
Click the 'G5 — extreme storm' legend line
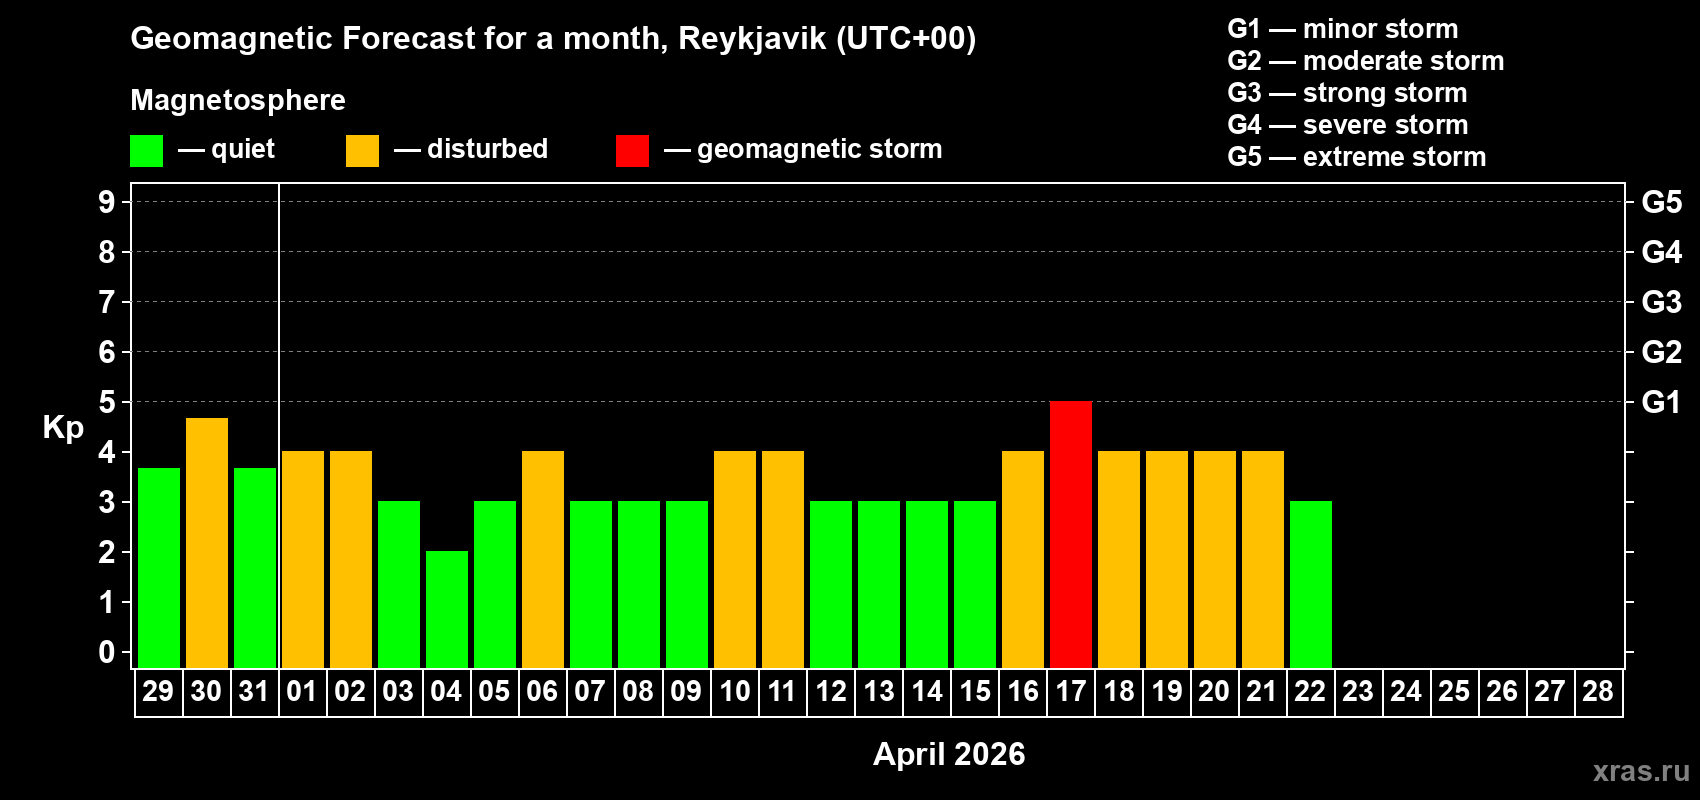point(1357,157)
